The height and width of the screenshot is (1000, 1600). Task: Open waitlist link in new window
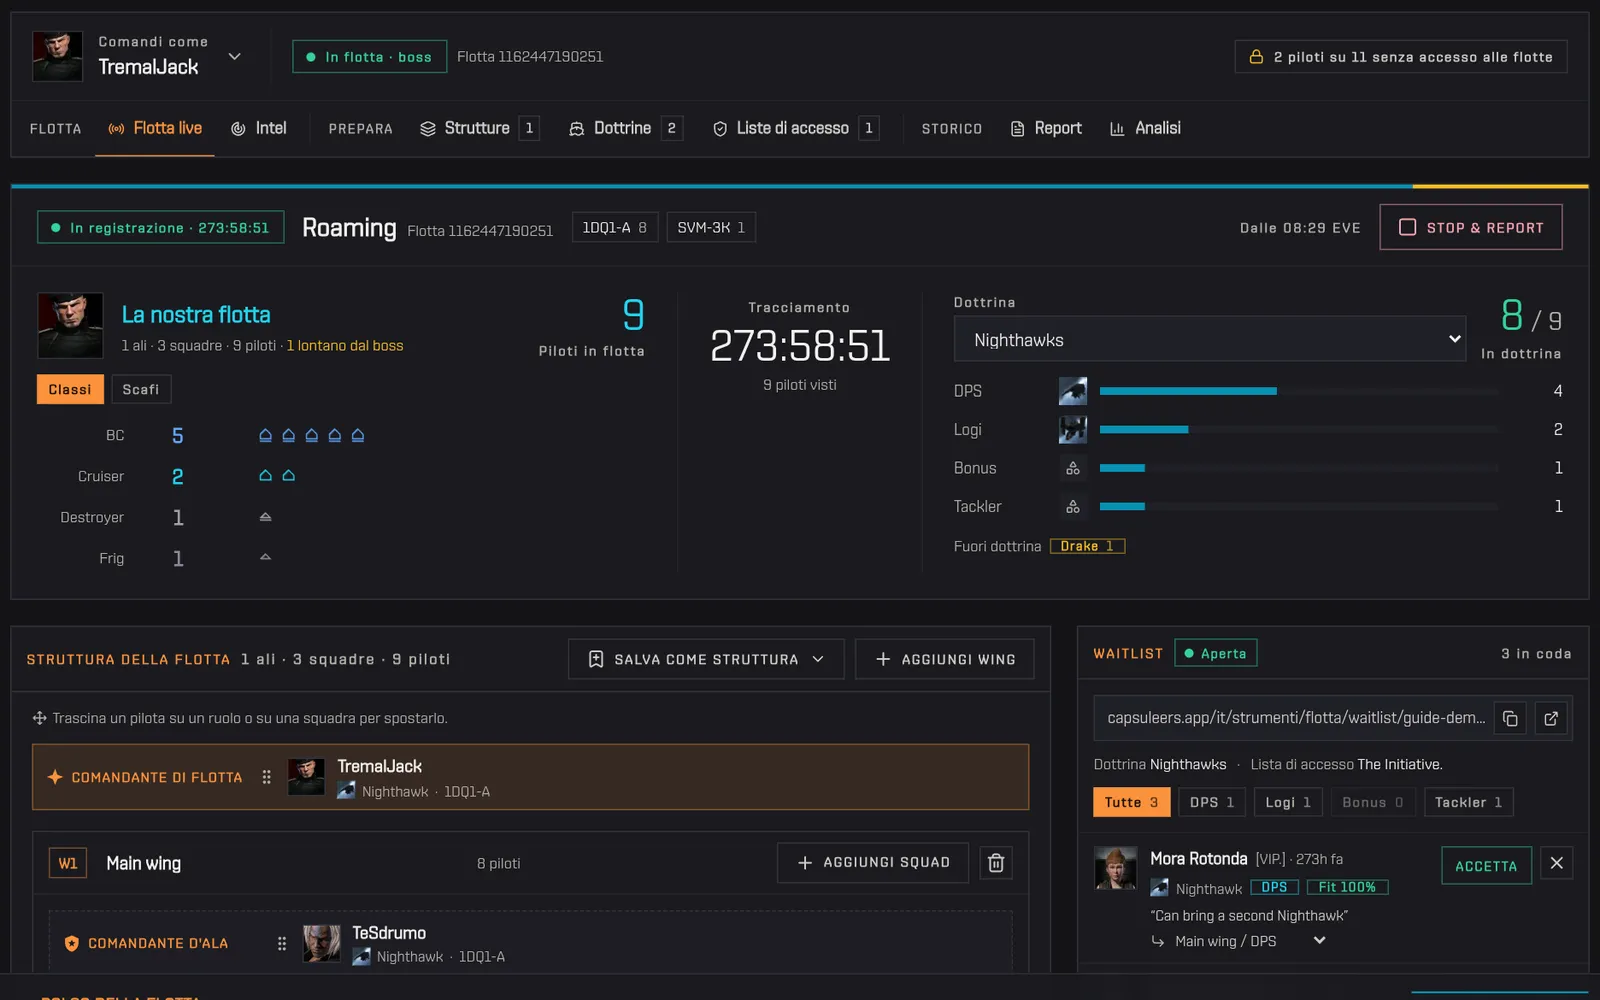coord(1551,718)
